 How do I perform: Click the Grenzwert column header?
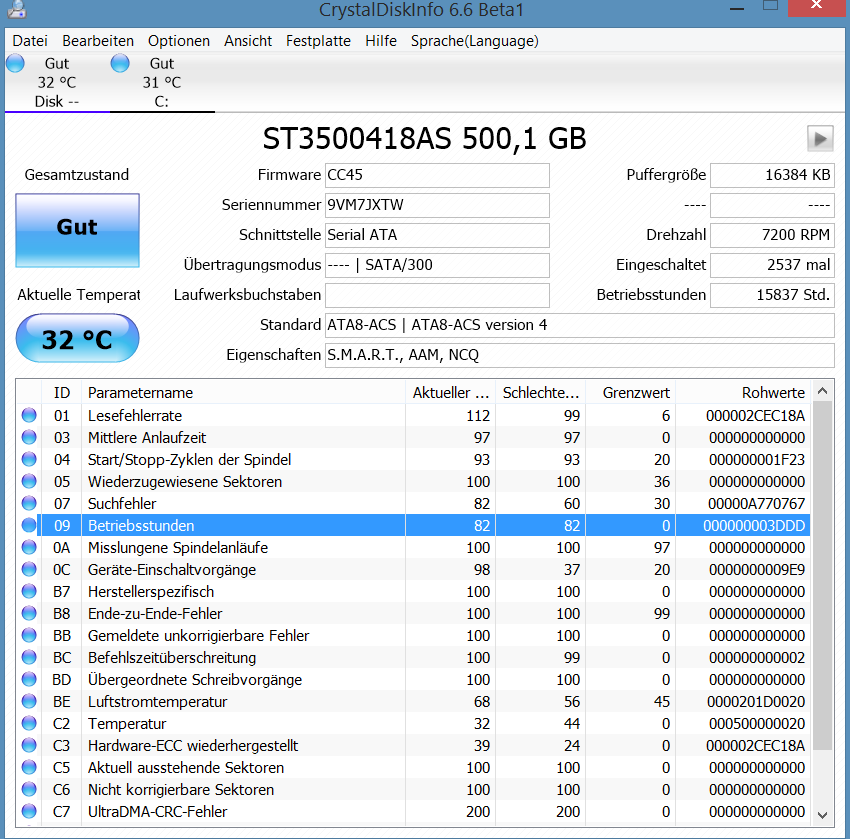(630, 392)
